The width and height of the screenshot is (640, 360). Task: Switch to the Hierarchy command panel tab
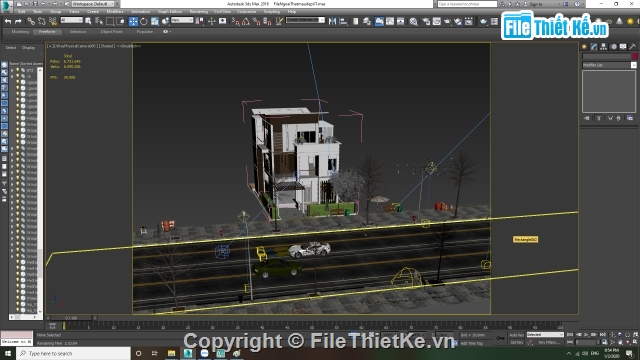pyautogui.click(x=603, y=47)
